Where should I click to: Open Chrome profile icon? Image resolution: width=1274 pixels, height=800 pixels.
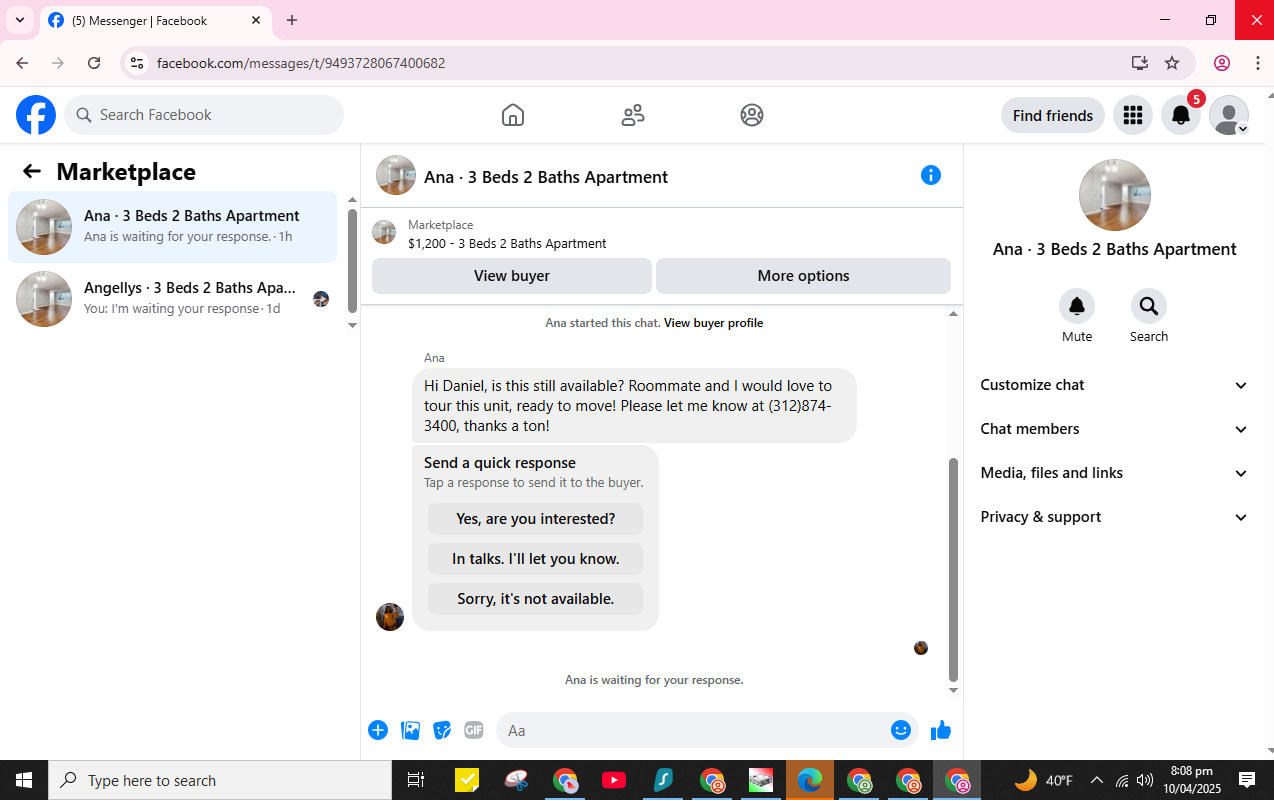pyautogui.click(x=1222, y=63)
